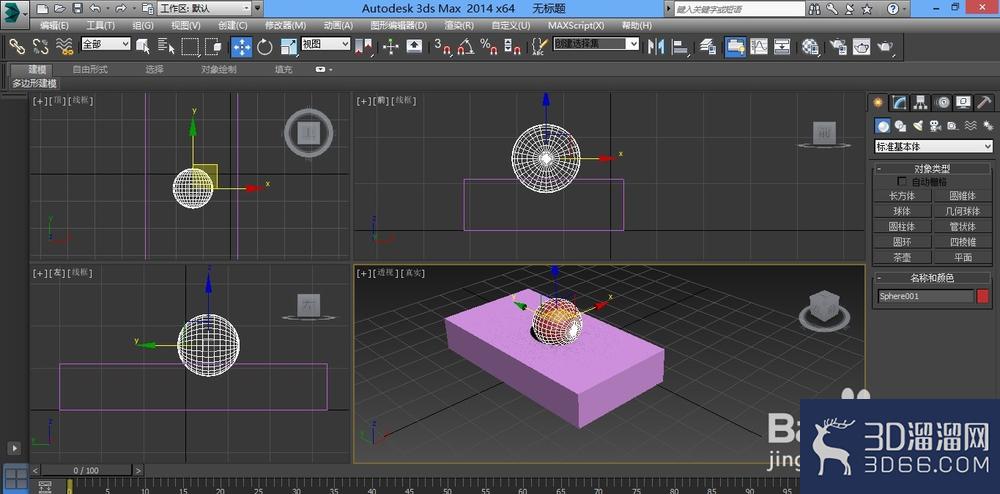Image resolution: width=1000 pixels, height=494 pixels.
Task: Toggle the Graphite Ribbon icon
Action: pyautogui.click(x=735, y=46)
